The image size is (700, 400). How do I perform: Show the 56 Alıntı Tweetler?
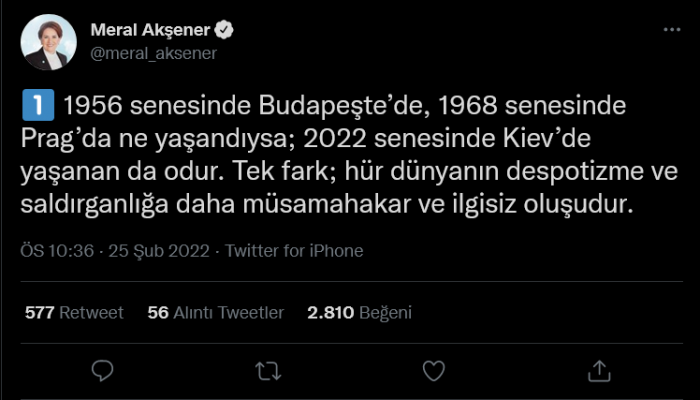(215, 312)
